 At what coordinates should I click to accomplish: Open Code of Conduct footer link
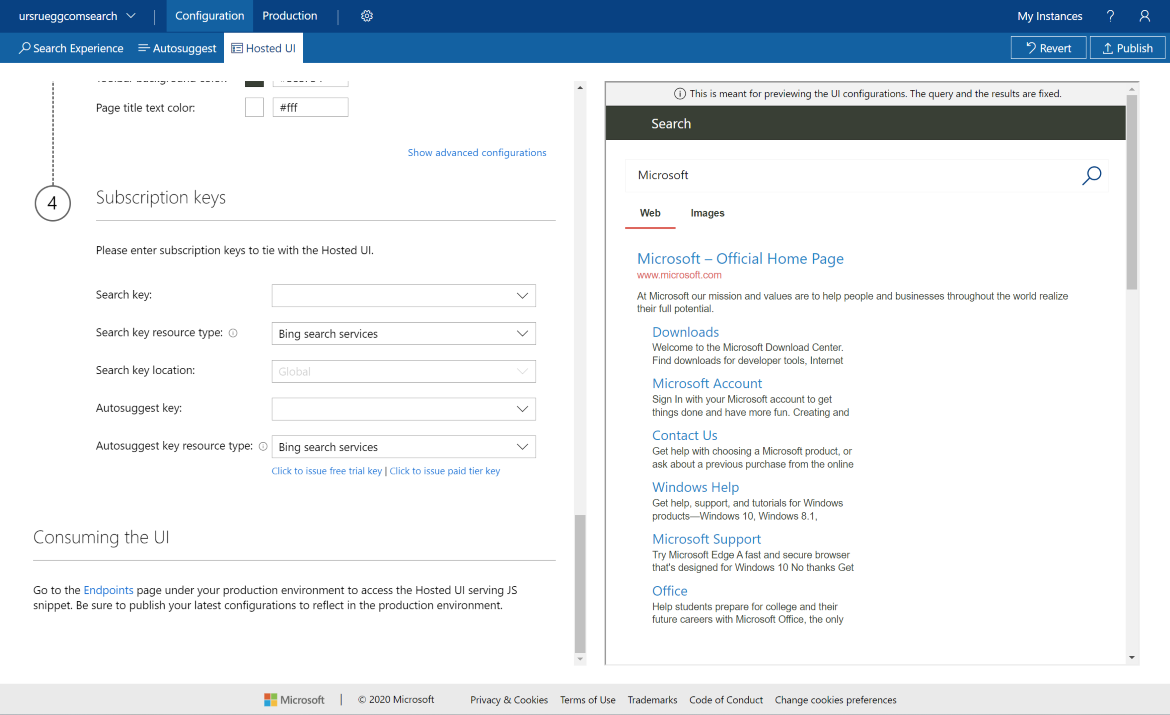[726, 700]
